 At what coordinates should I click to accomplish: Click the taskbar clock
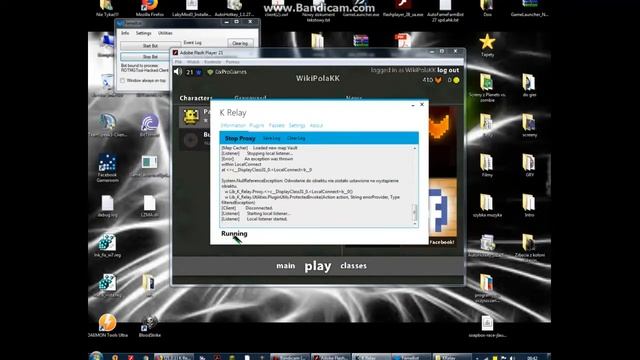pos(532,357)
